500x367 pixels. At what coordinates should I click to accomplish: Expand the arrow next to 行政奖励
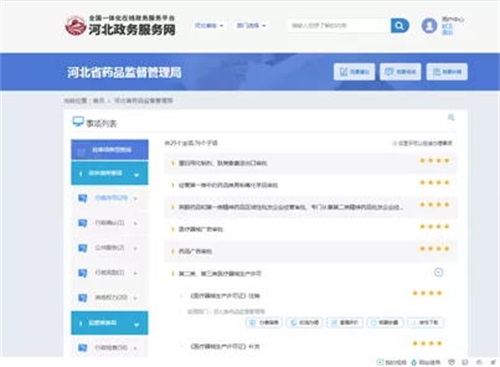point(135,273)
